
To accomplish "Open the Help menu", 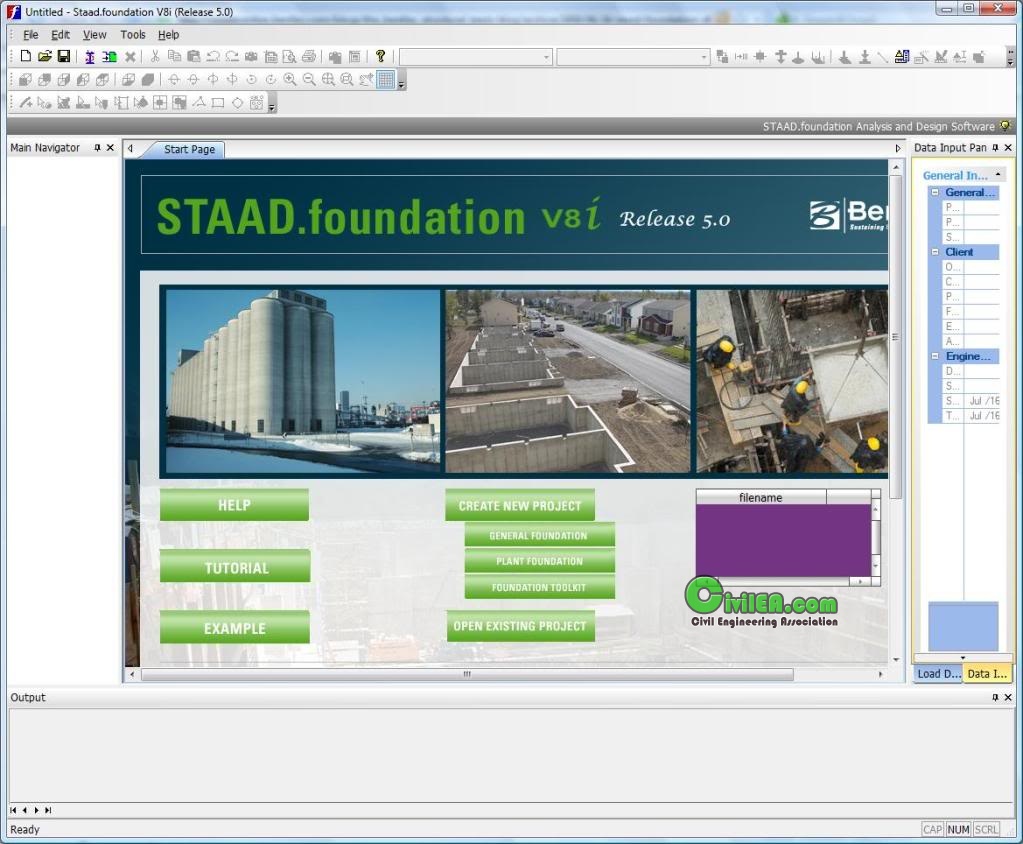I will (x=168, y=35).
